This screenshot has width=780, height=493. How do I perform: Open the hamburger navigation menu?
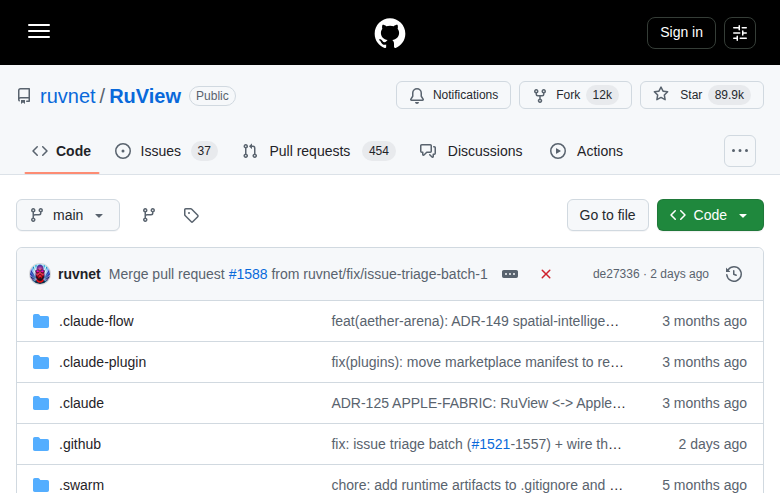tap(39, 31)
